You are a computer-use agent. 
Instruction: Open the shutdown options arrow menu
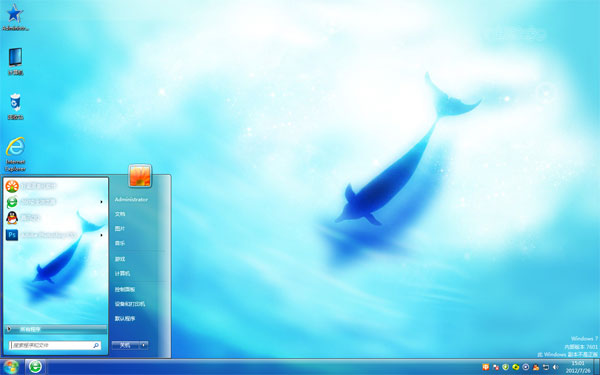click(x=144, y=345)
